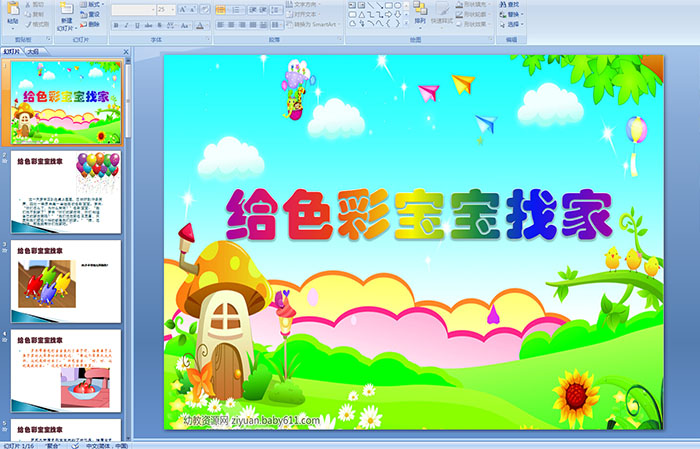Image resolution: width=700 pixels, height=449 pixels.
Task: Click the Delete (删除) slide icon
Action: click(x=83, y=24)
